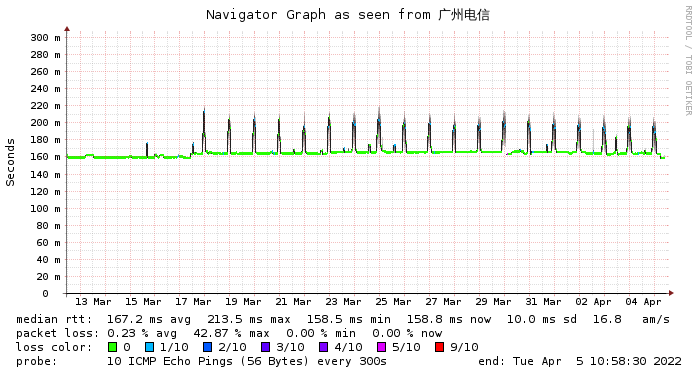Click the '02 Apr' x-axis date label
This screenshot has height=375, width=697.
593,302
